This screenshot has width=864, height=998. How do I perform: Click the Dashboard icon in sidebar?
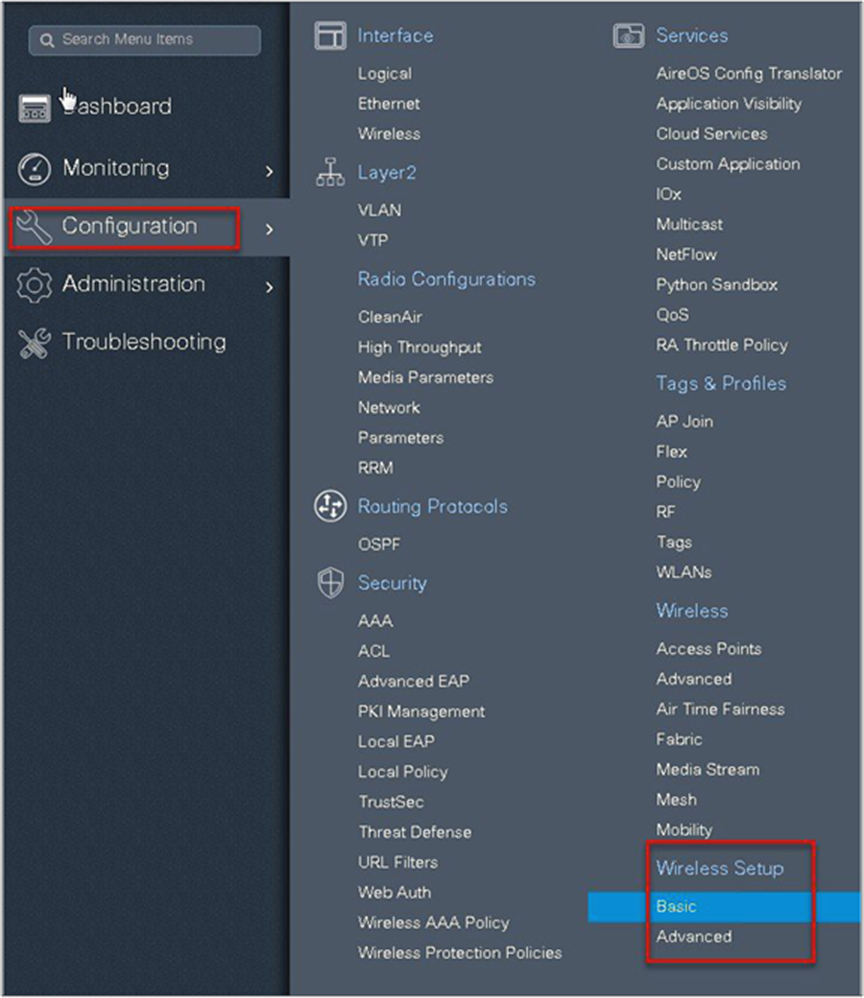[x=34, y=109]
